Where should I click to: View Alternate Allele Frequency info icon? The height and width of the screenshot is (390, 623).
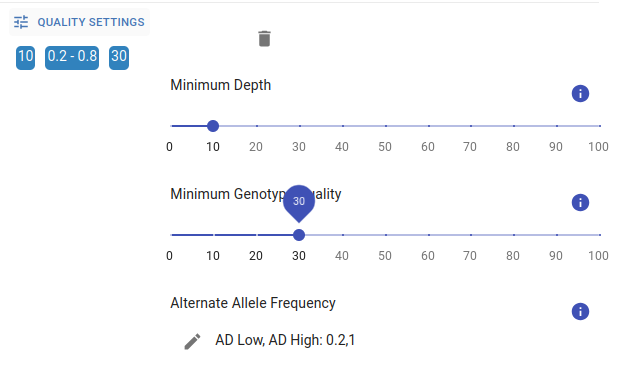pyautogui.click(x=580, y=311)
